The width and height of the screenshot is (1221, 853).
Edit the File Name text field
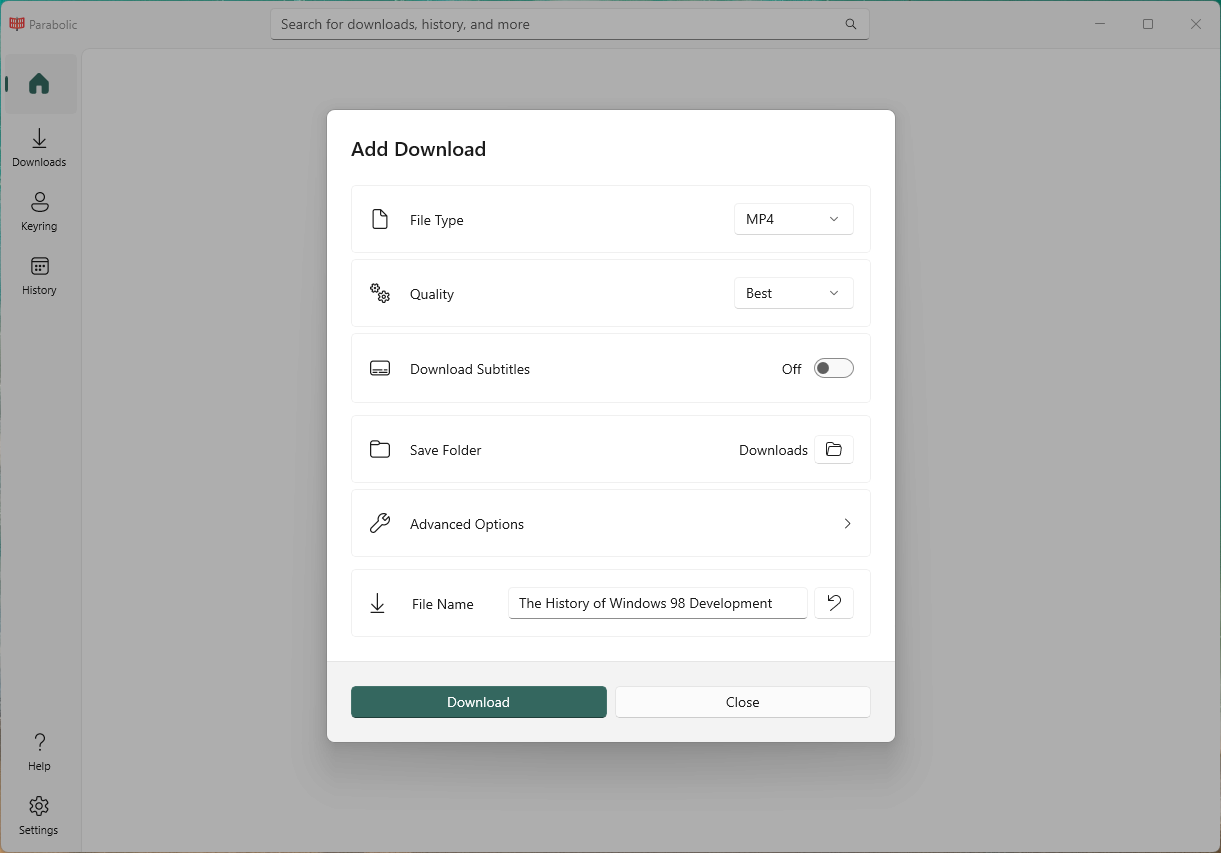pyautogui.click(x=658, y=603)
